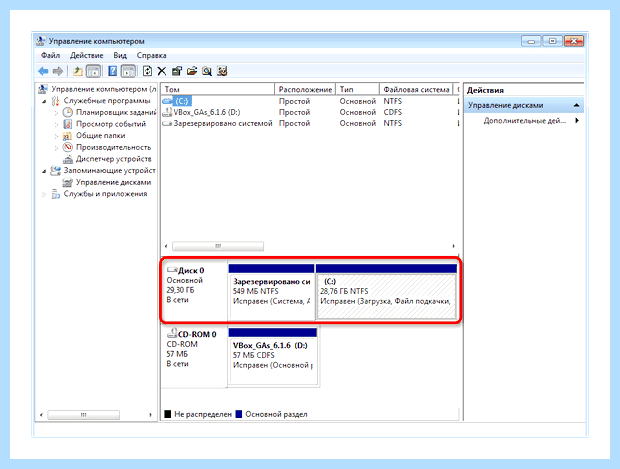Viewport: 620px width, 469px height.
Task: Collapse the Управление дисками actions section
Action: 577,105
